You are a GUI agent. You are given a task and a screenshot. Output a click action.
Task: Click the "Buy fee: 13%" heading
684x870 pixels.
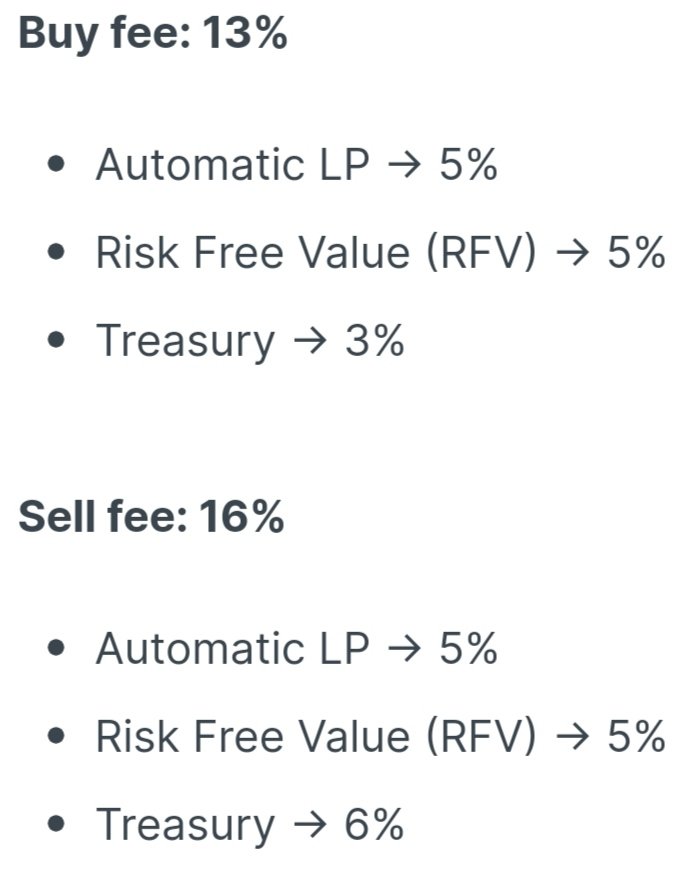[153, 34]
